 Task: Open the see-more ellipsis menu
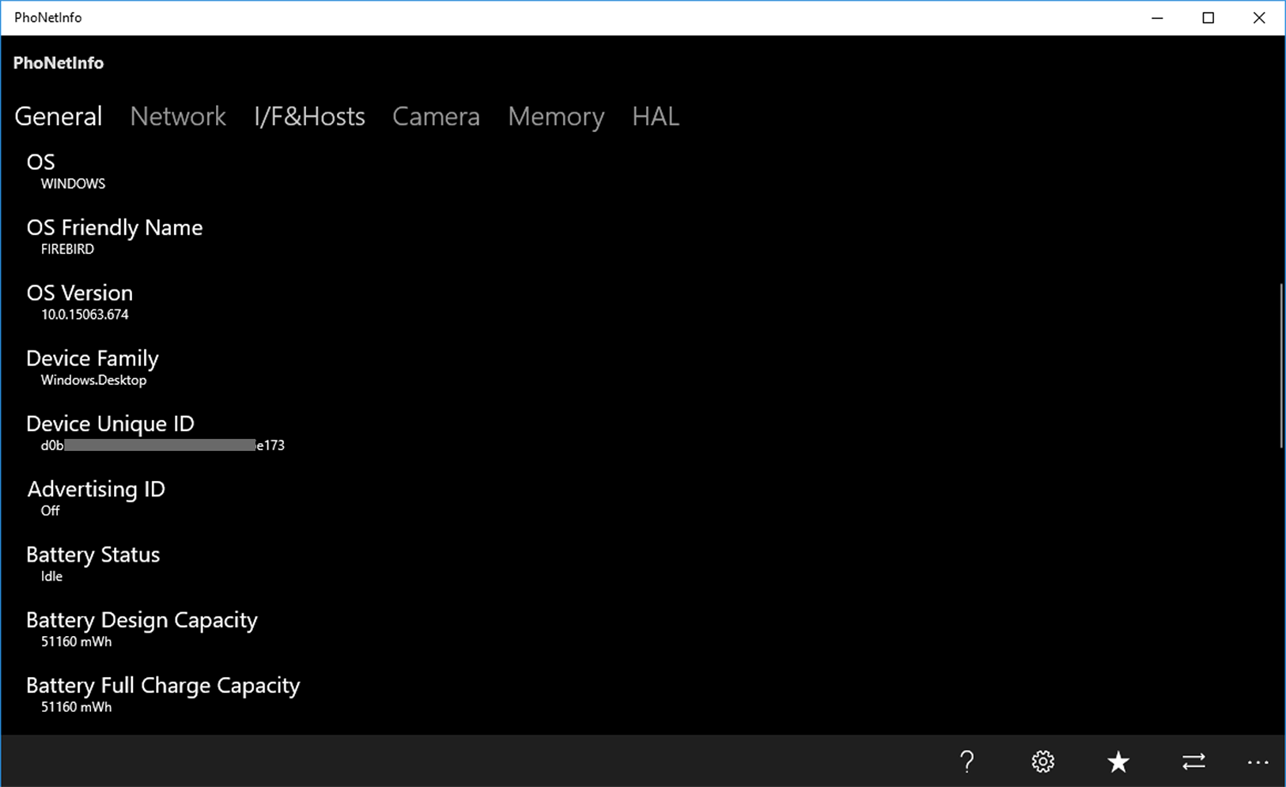(x=1257, y=761)
